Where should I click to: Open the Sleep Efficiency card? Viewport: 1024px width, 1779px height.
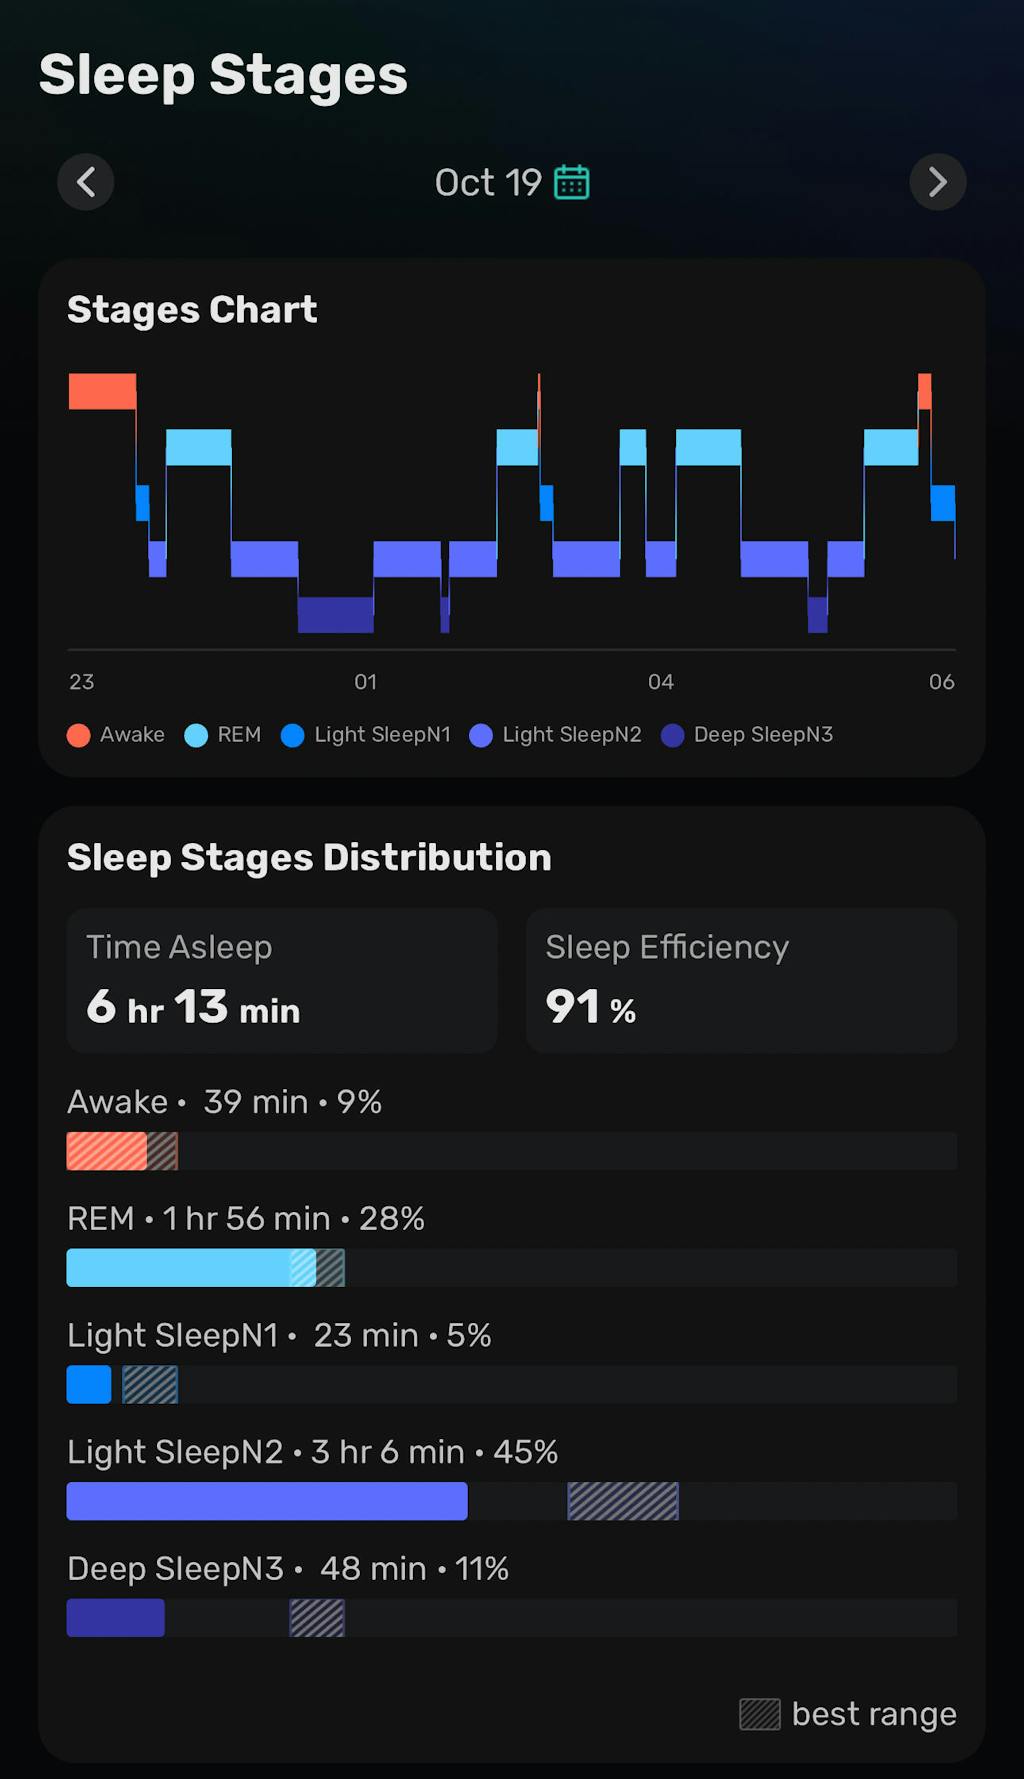741,981
